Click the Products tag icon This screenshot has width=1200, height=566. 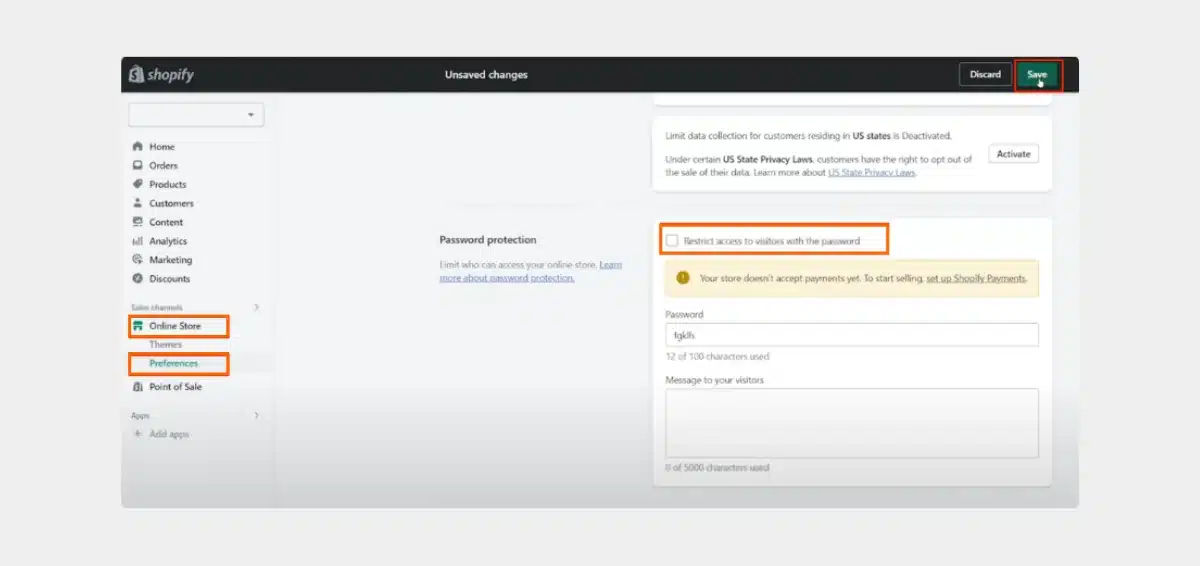coord(138,185)
